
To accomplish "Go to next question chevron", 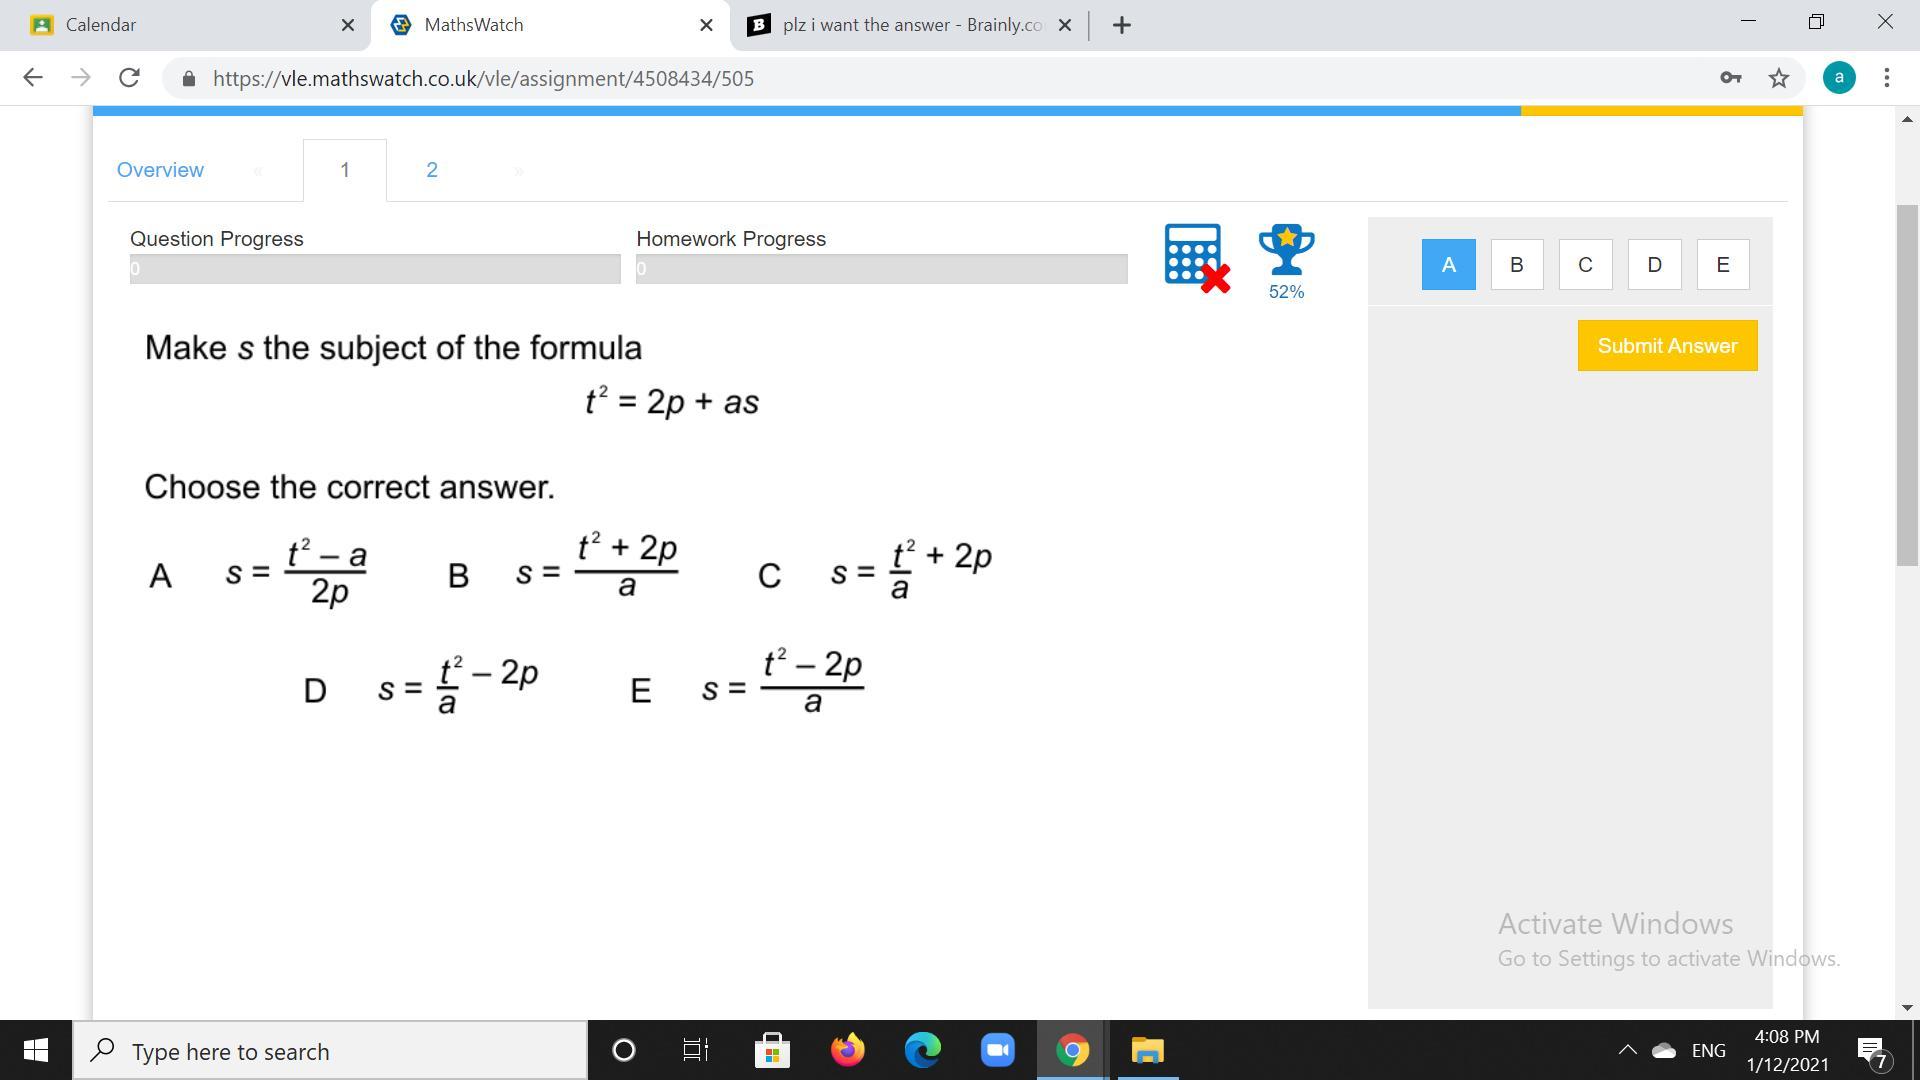I will point(518,171).
